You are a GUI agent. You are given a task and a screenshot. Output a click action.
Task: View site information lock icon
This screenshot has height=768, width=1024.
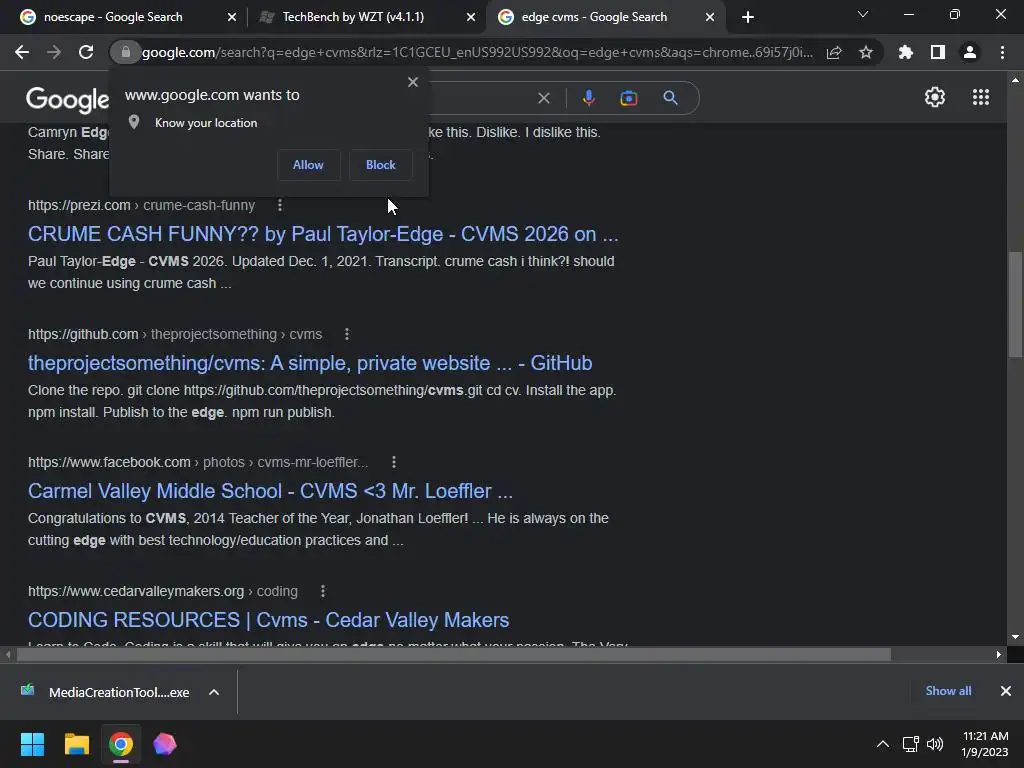(125, 52)
